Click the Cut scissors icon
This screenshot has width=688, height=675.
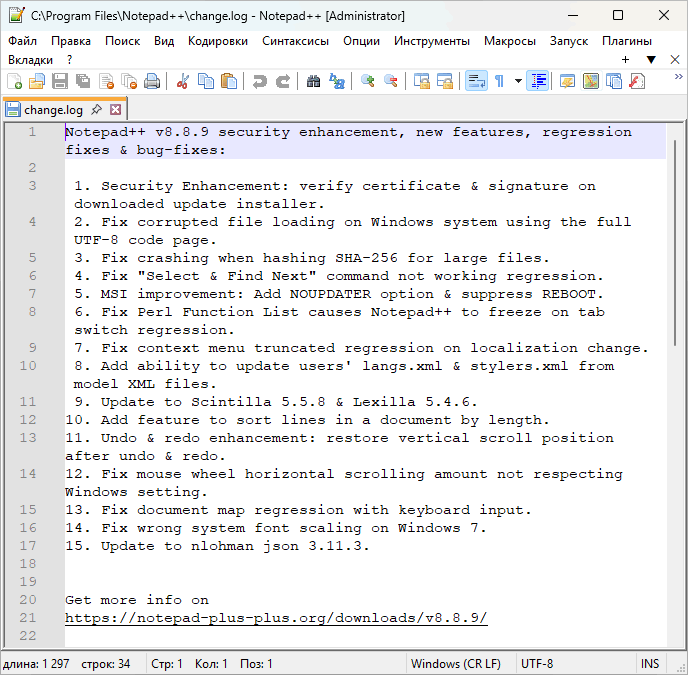click(183, 81)
